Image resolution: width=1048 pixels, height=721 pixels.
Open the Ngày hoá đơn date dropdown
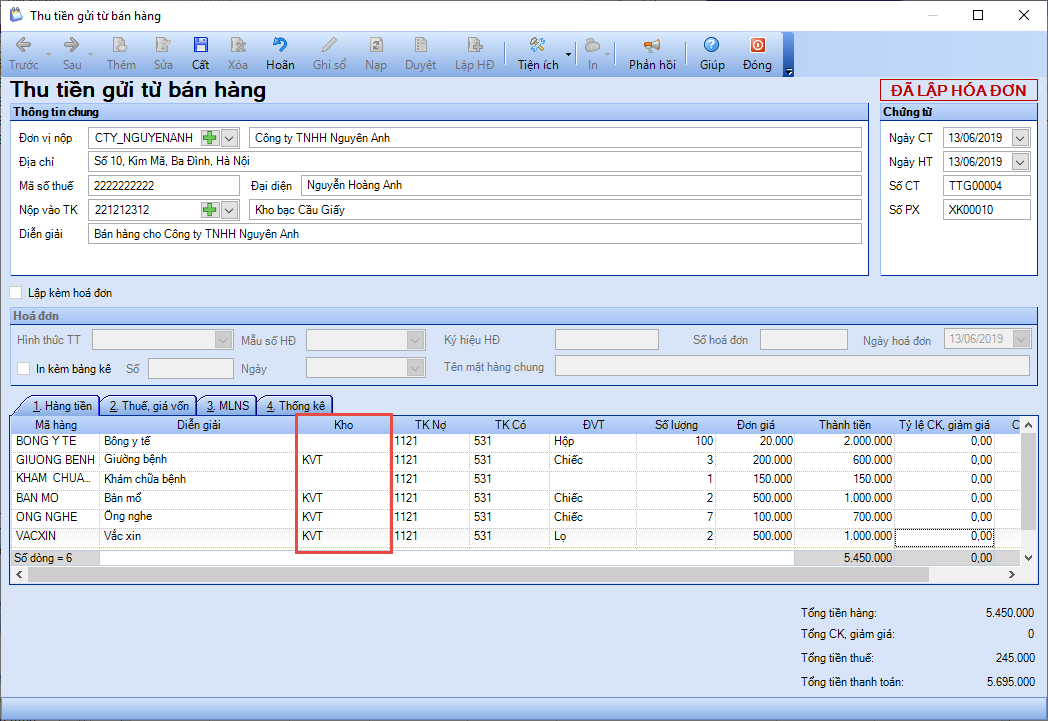1021,339
